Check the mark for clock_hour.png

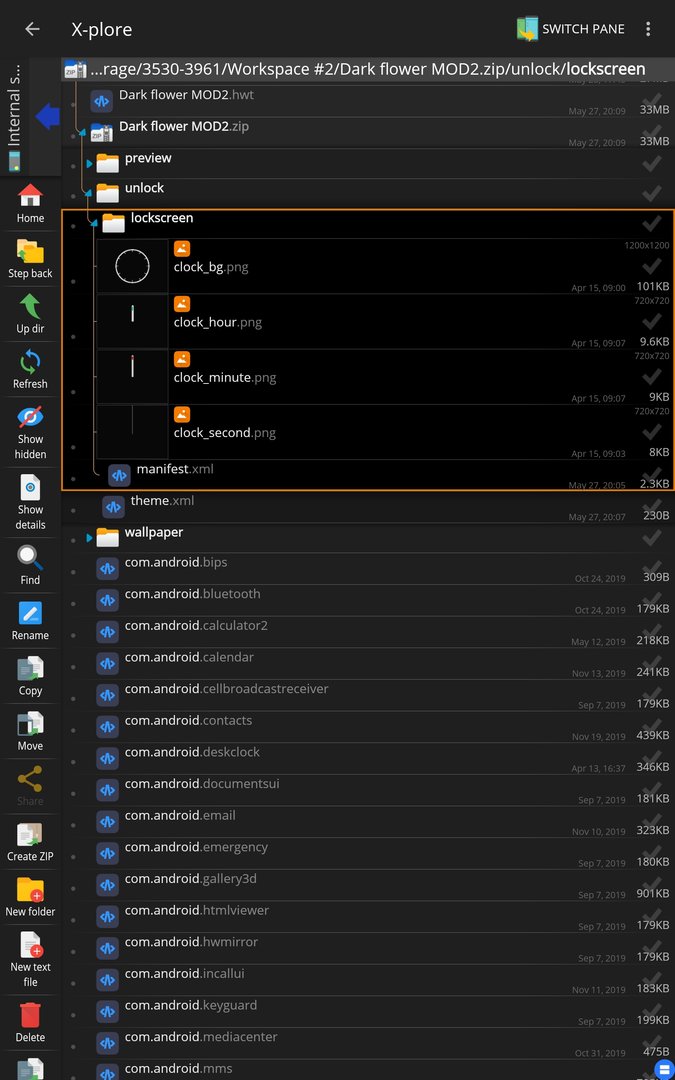[652, 321]
